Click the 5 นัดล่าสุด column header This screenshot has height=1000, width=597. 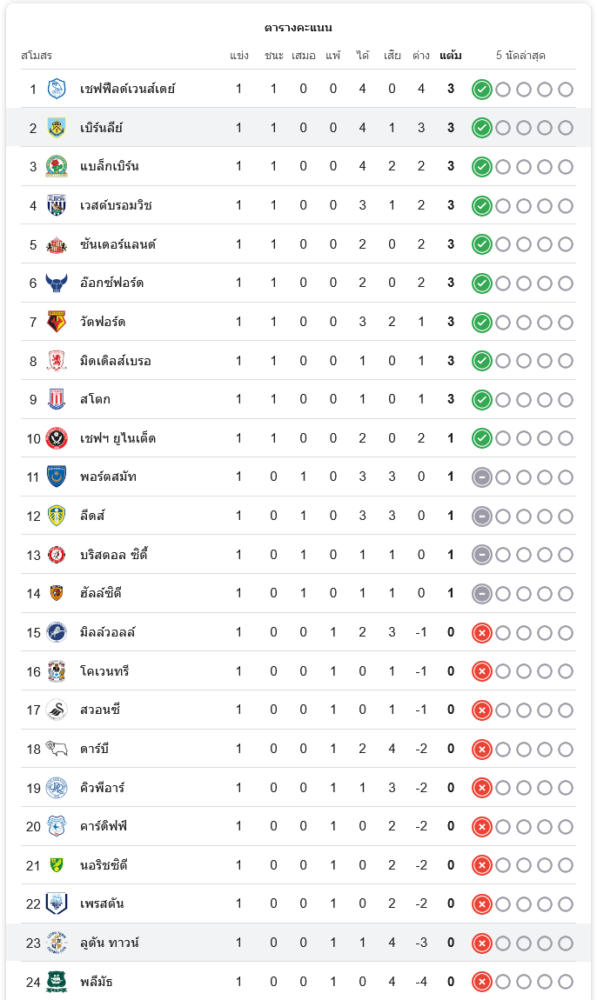click(x=521, y=55)
